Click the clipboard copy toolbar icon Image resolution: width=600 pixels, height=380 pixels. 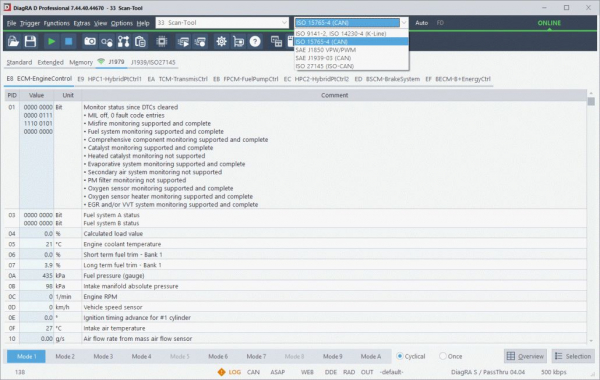point(140,41)
